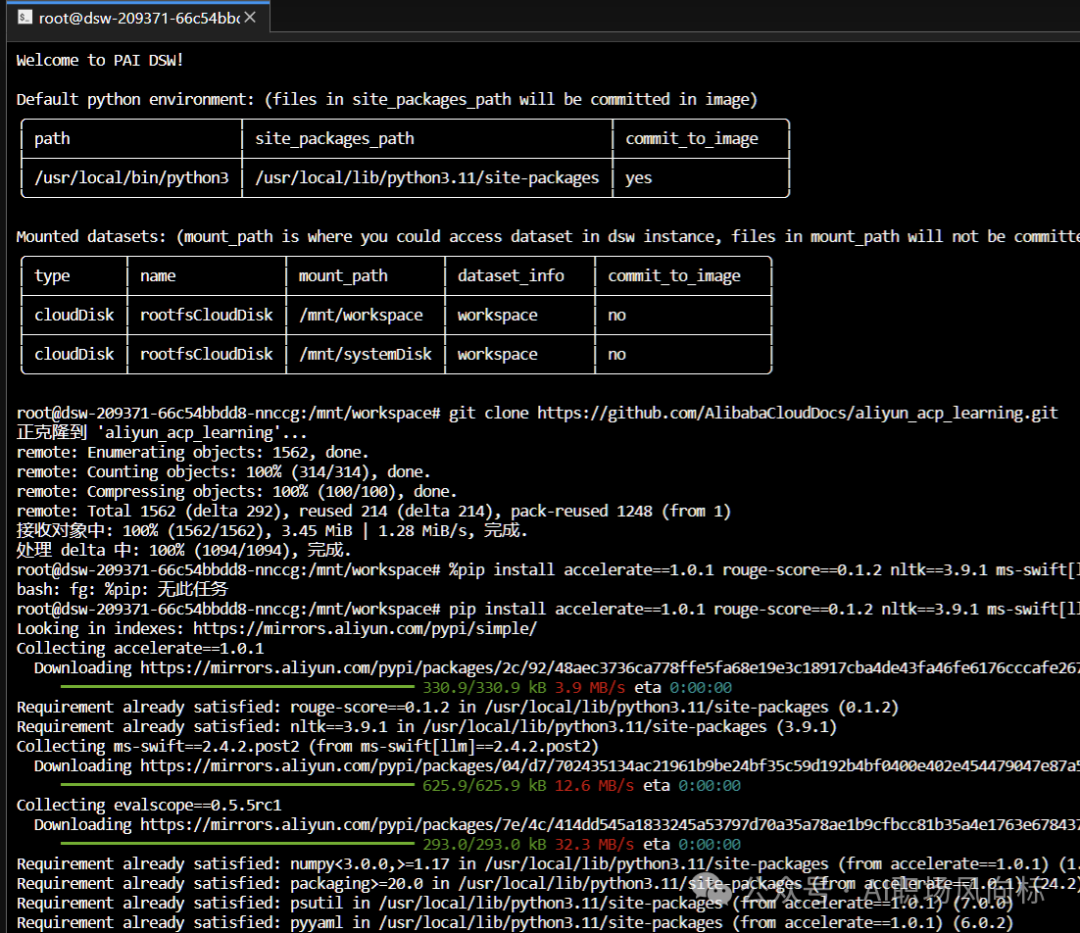
Task: Click the 'Welcome to PAI DSW!' line
Action: pos(99,60)
